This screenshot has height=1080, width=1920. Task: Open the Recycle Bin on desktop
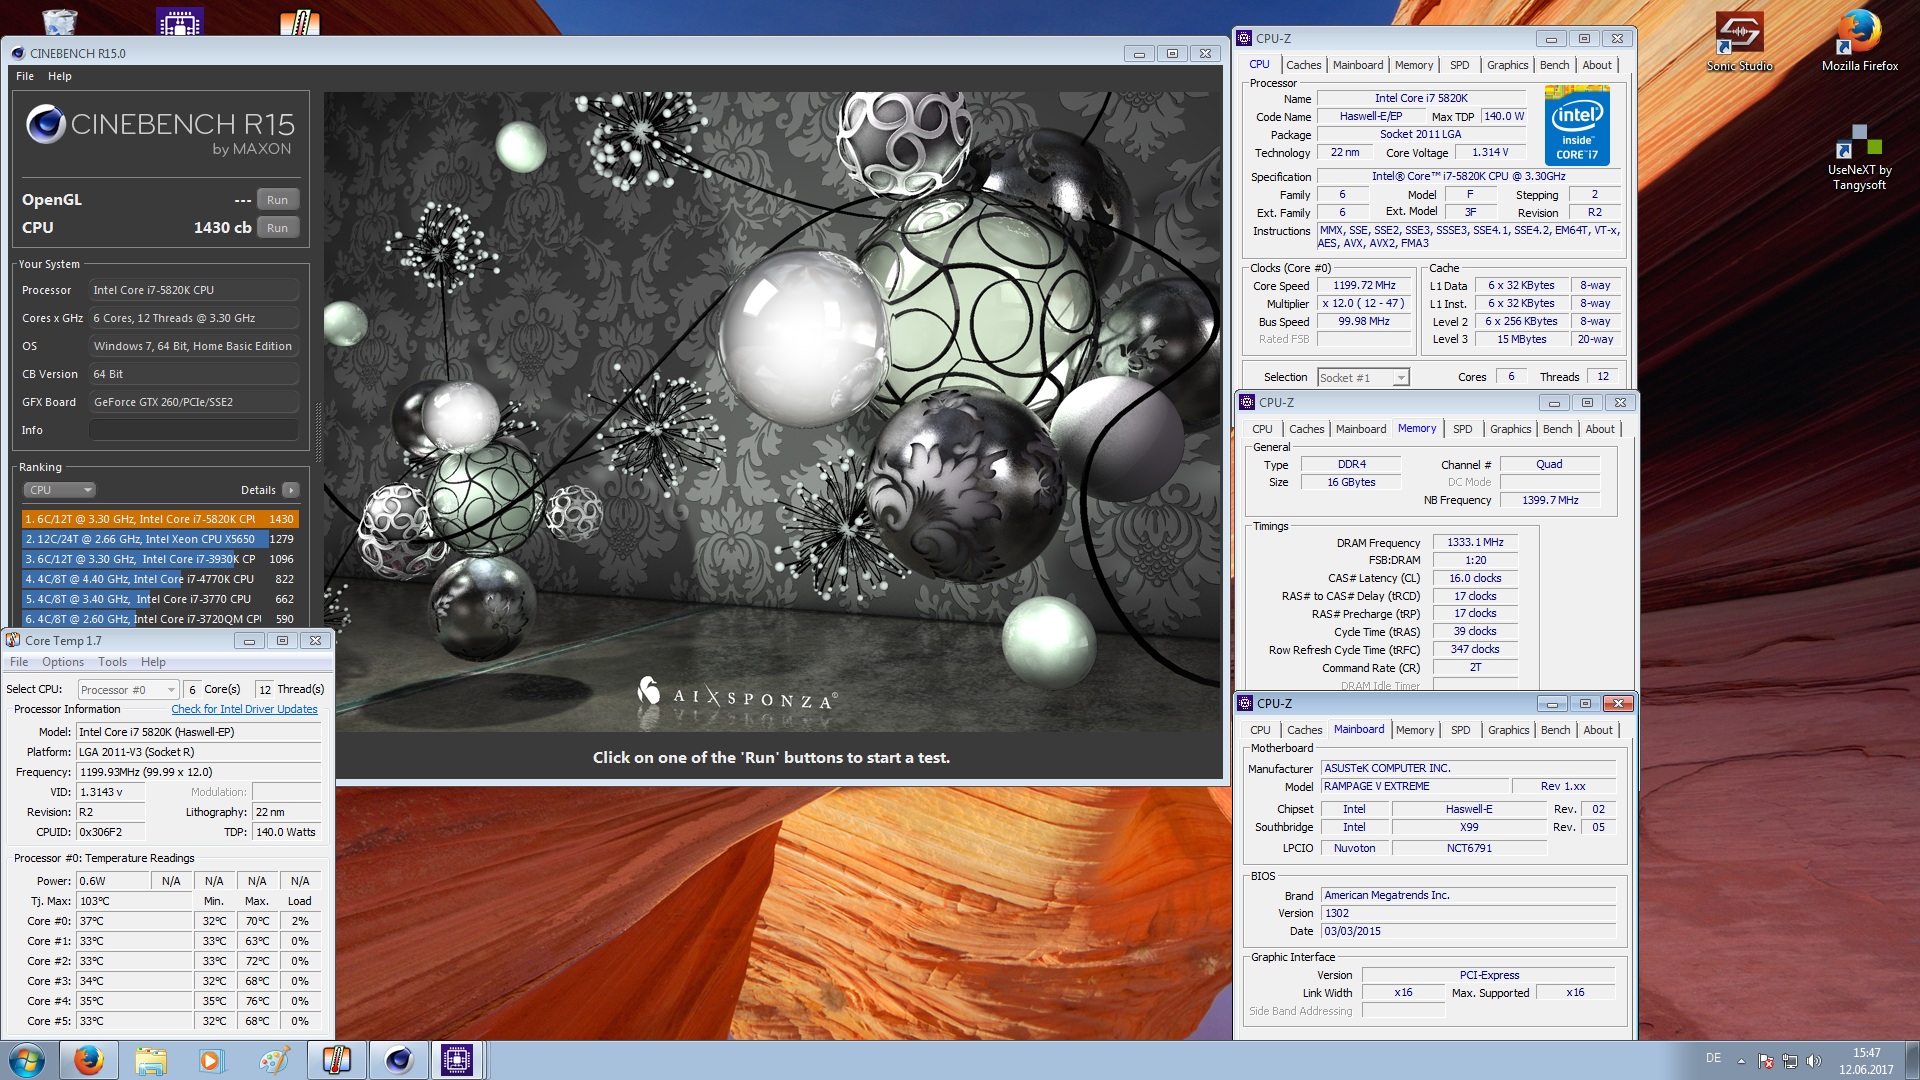(x=60, y=20)
